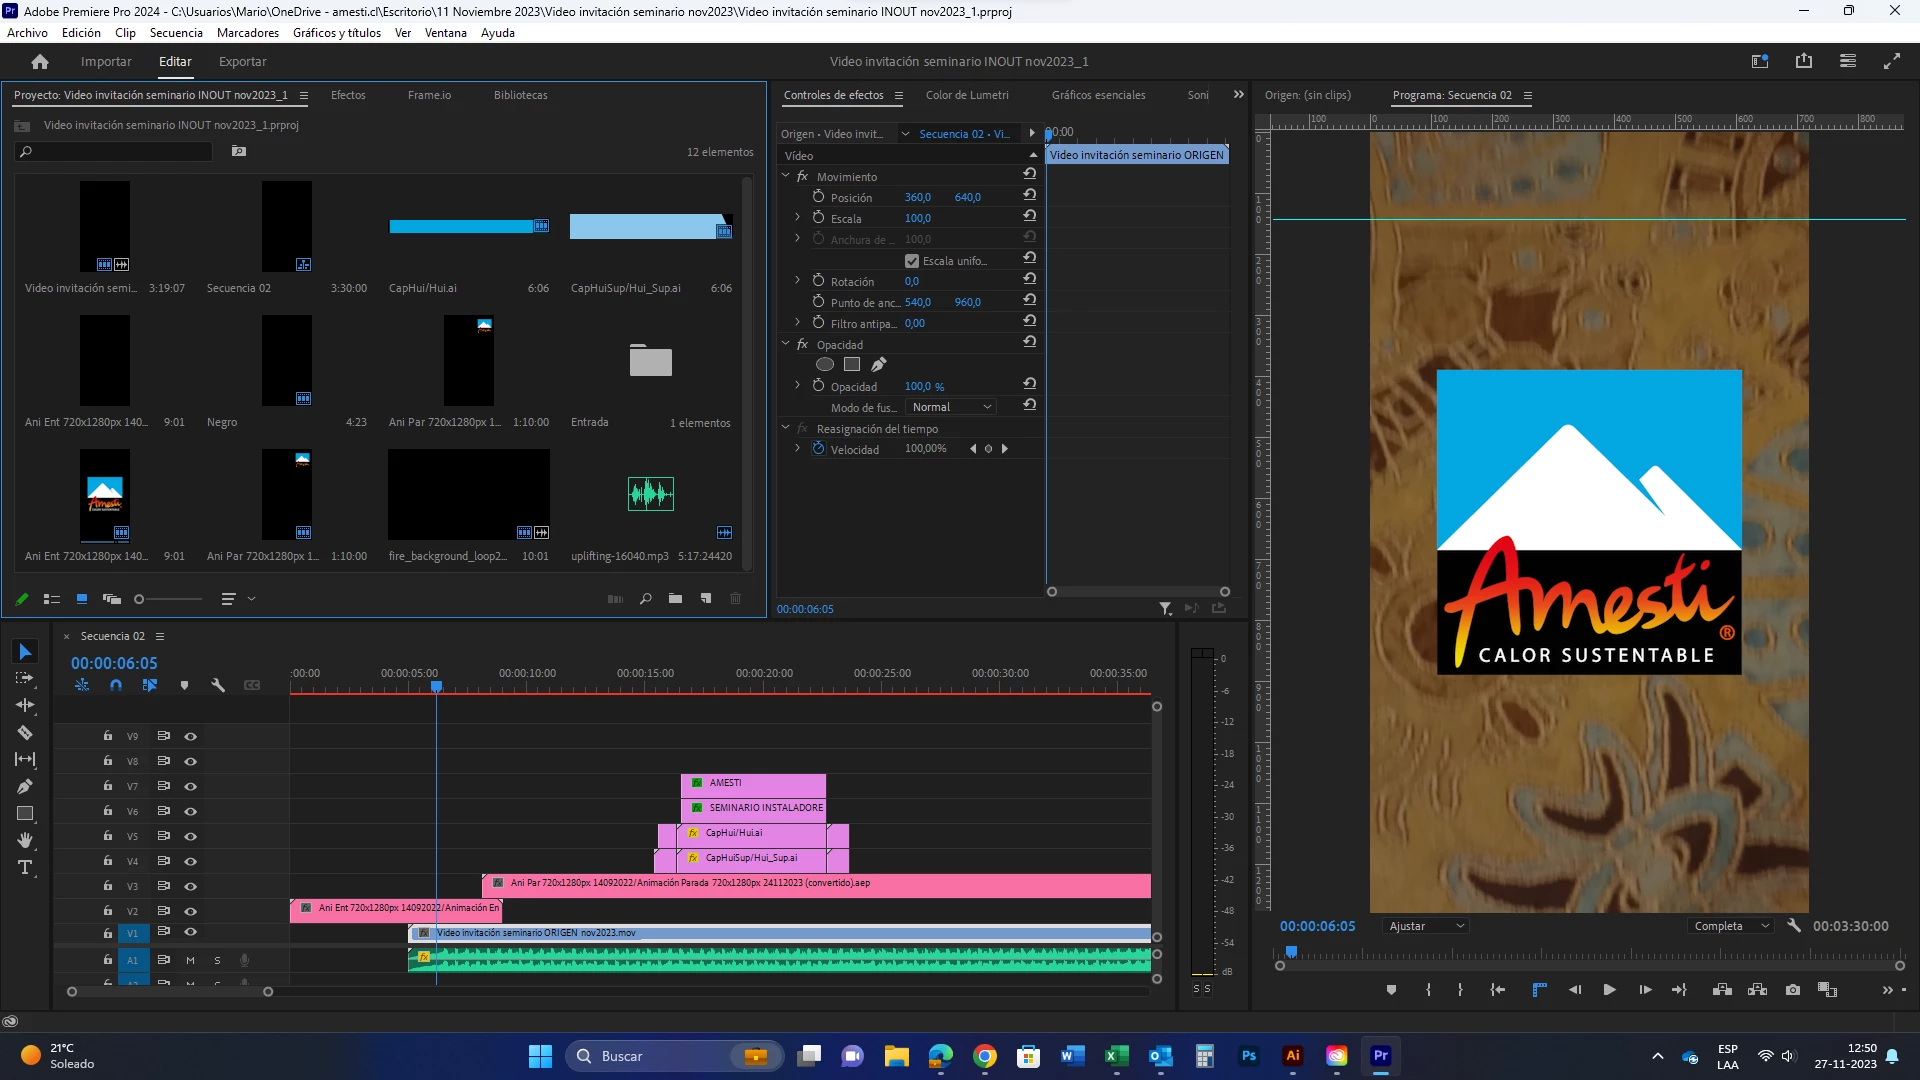Open the Secuencia menu
1920x1080 pixels.
pos(176,33)
